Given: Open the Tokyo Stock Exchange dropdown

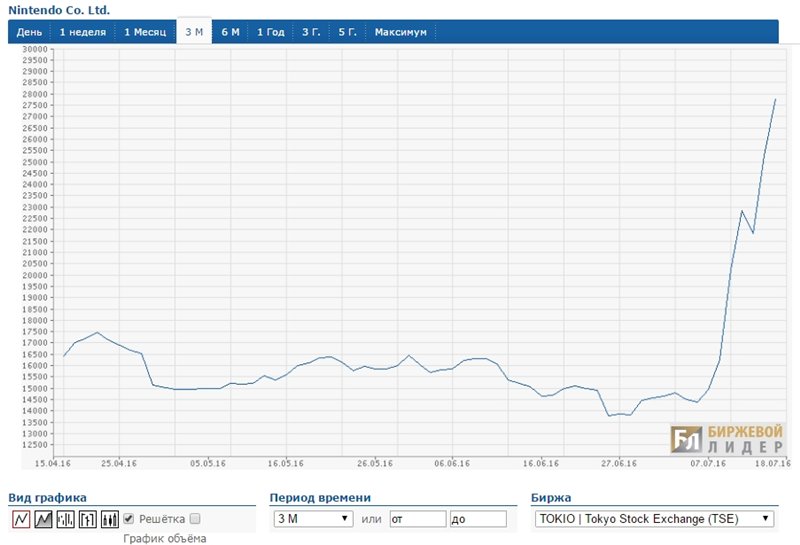Looking at the screenshot, I should [654, 519].
